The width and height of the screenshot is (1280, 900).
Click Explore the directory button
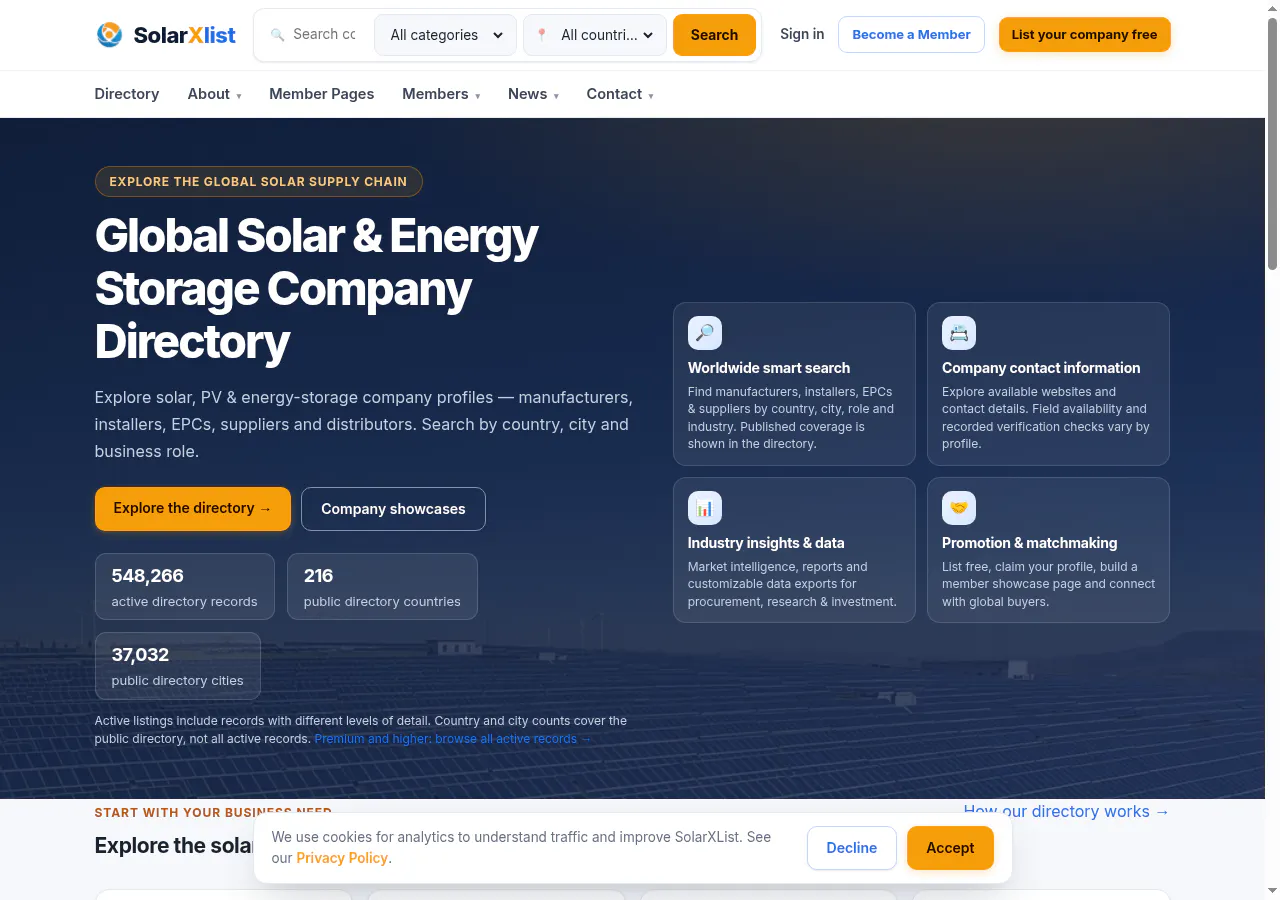(x=193, y=509)
